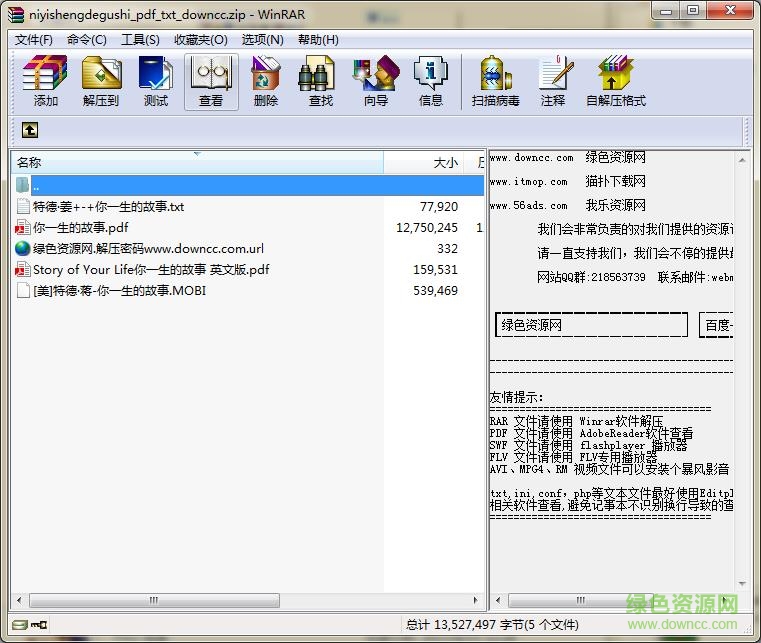Launch the 向导 (Wizard) icon
Screen dimensions: 761x643
coord(376,81)
